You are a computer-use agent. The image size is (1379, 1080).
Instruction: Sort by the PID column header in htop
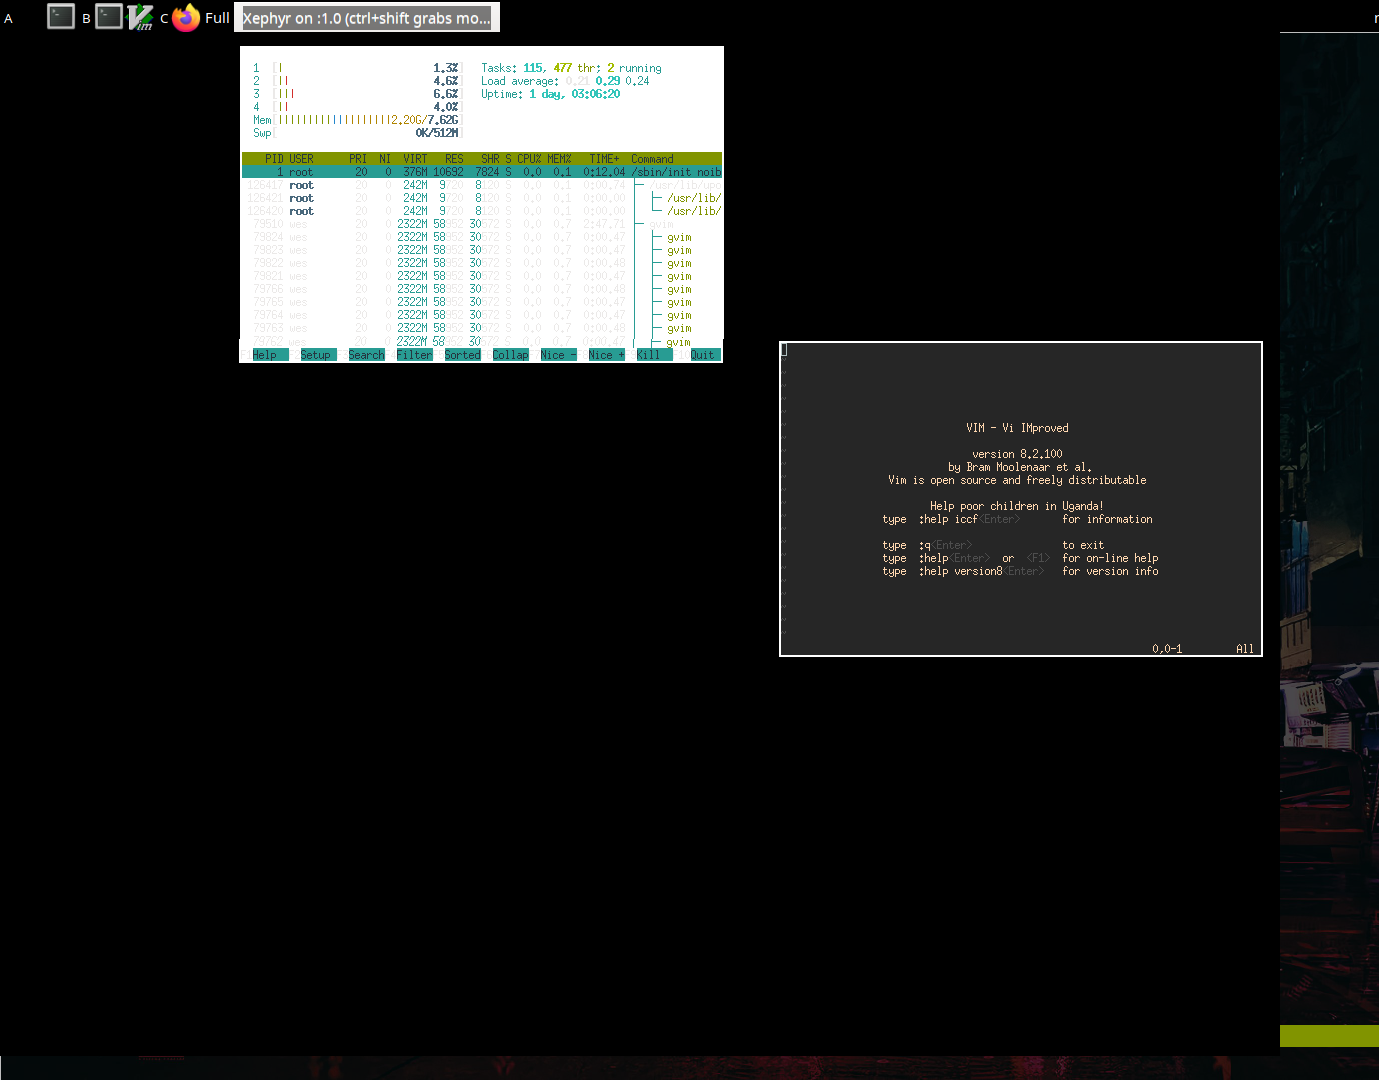coord(274,159)
